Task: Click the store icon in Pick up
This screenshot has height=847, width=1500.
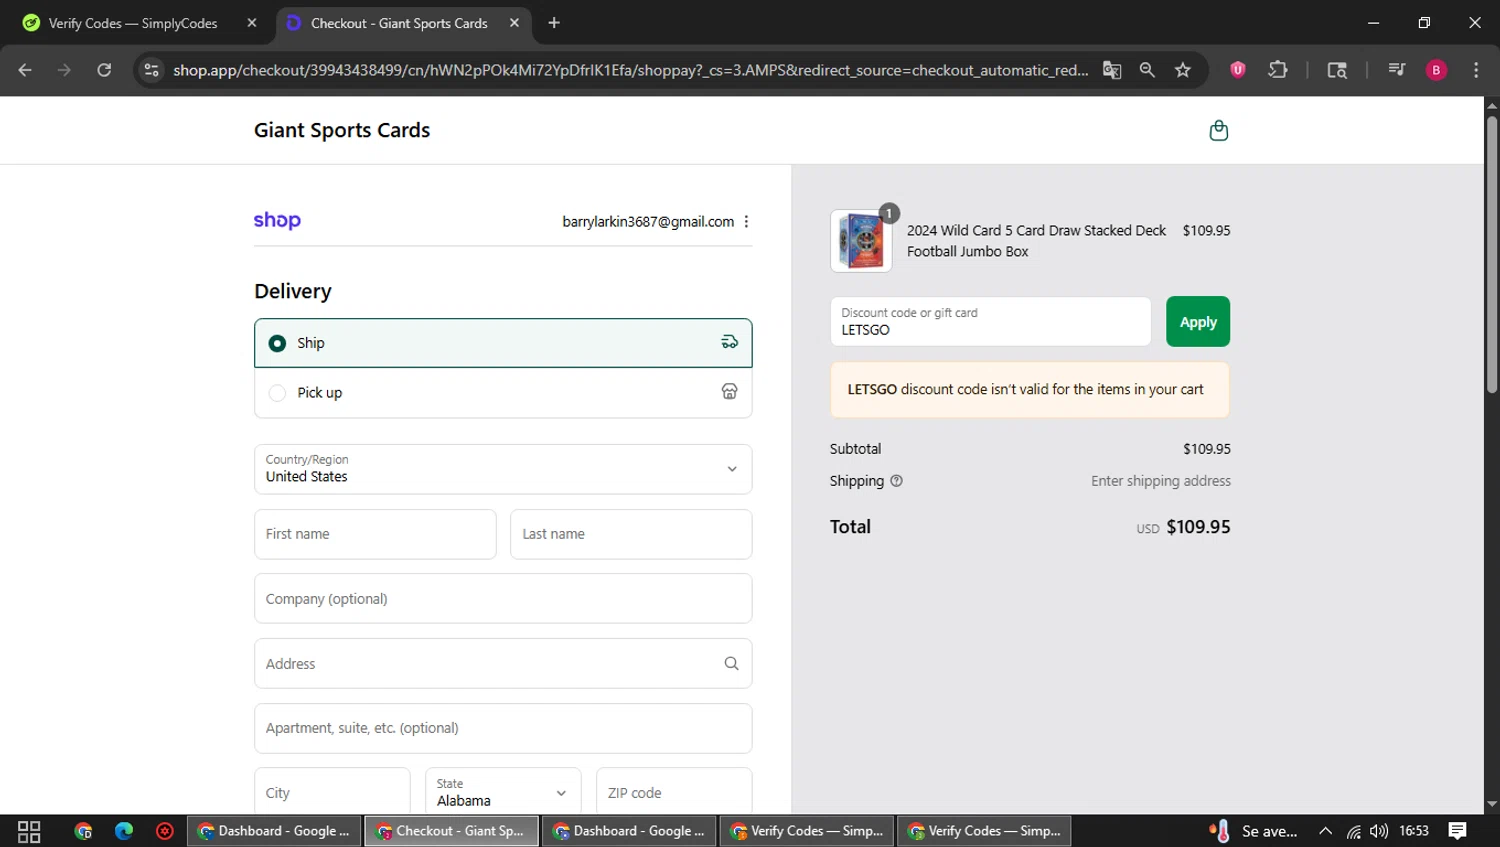Action: click(730, 392)
